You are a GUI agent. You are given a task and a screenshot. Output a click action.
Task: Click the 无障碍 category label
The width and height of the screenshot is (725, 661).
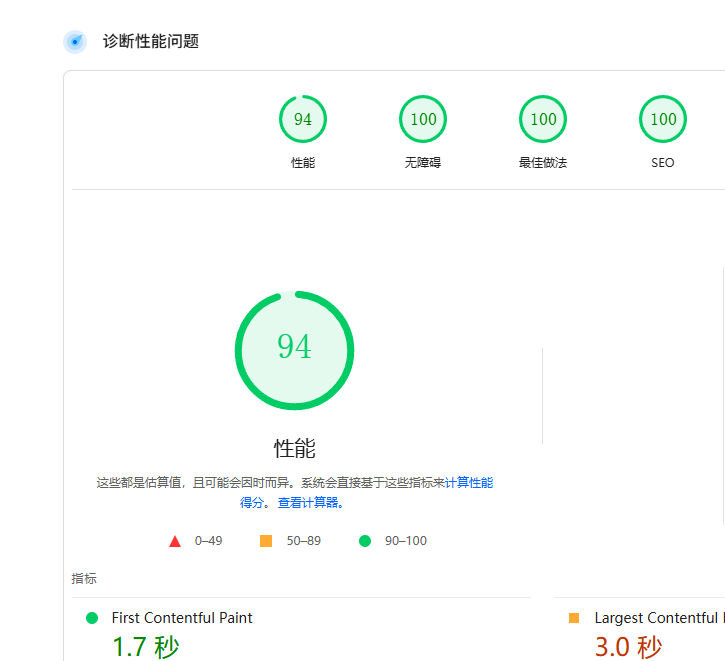coord(423,163)
